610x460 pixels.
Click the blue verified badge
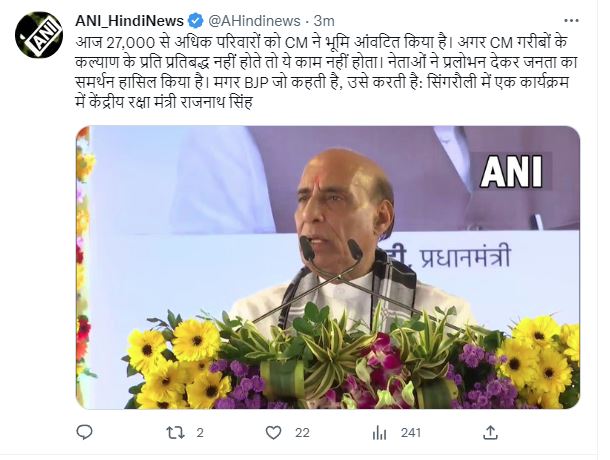click(x=196, y=21)
